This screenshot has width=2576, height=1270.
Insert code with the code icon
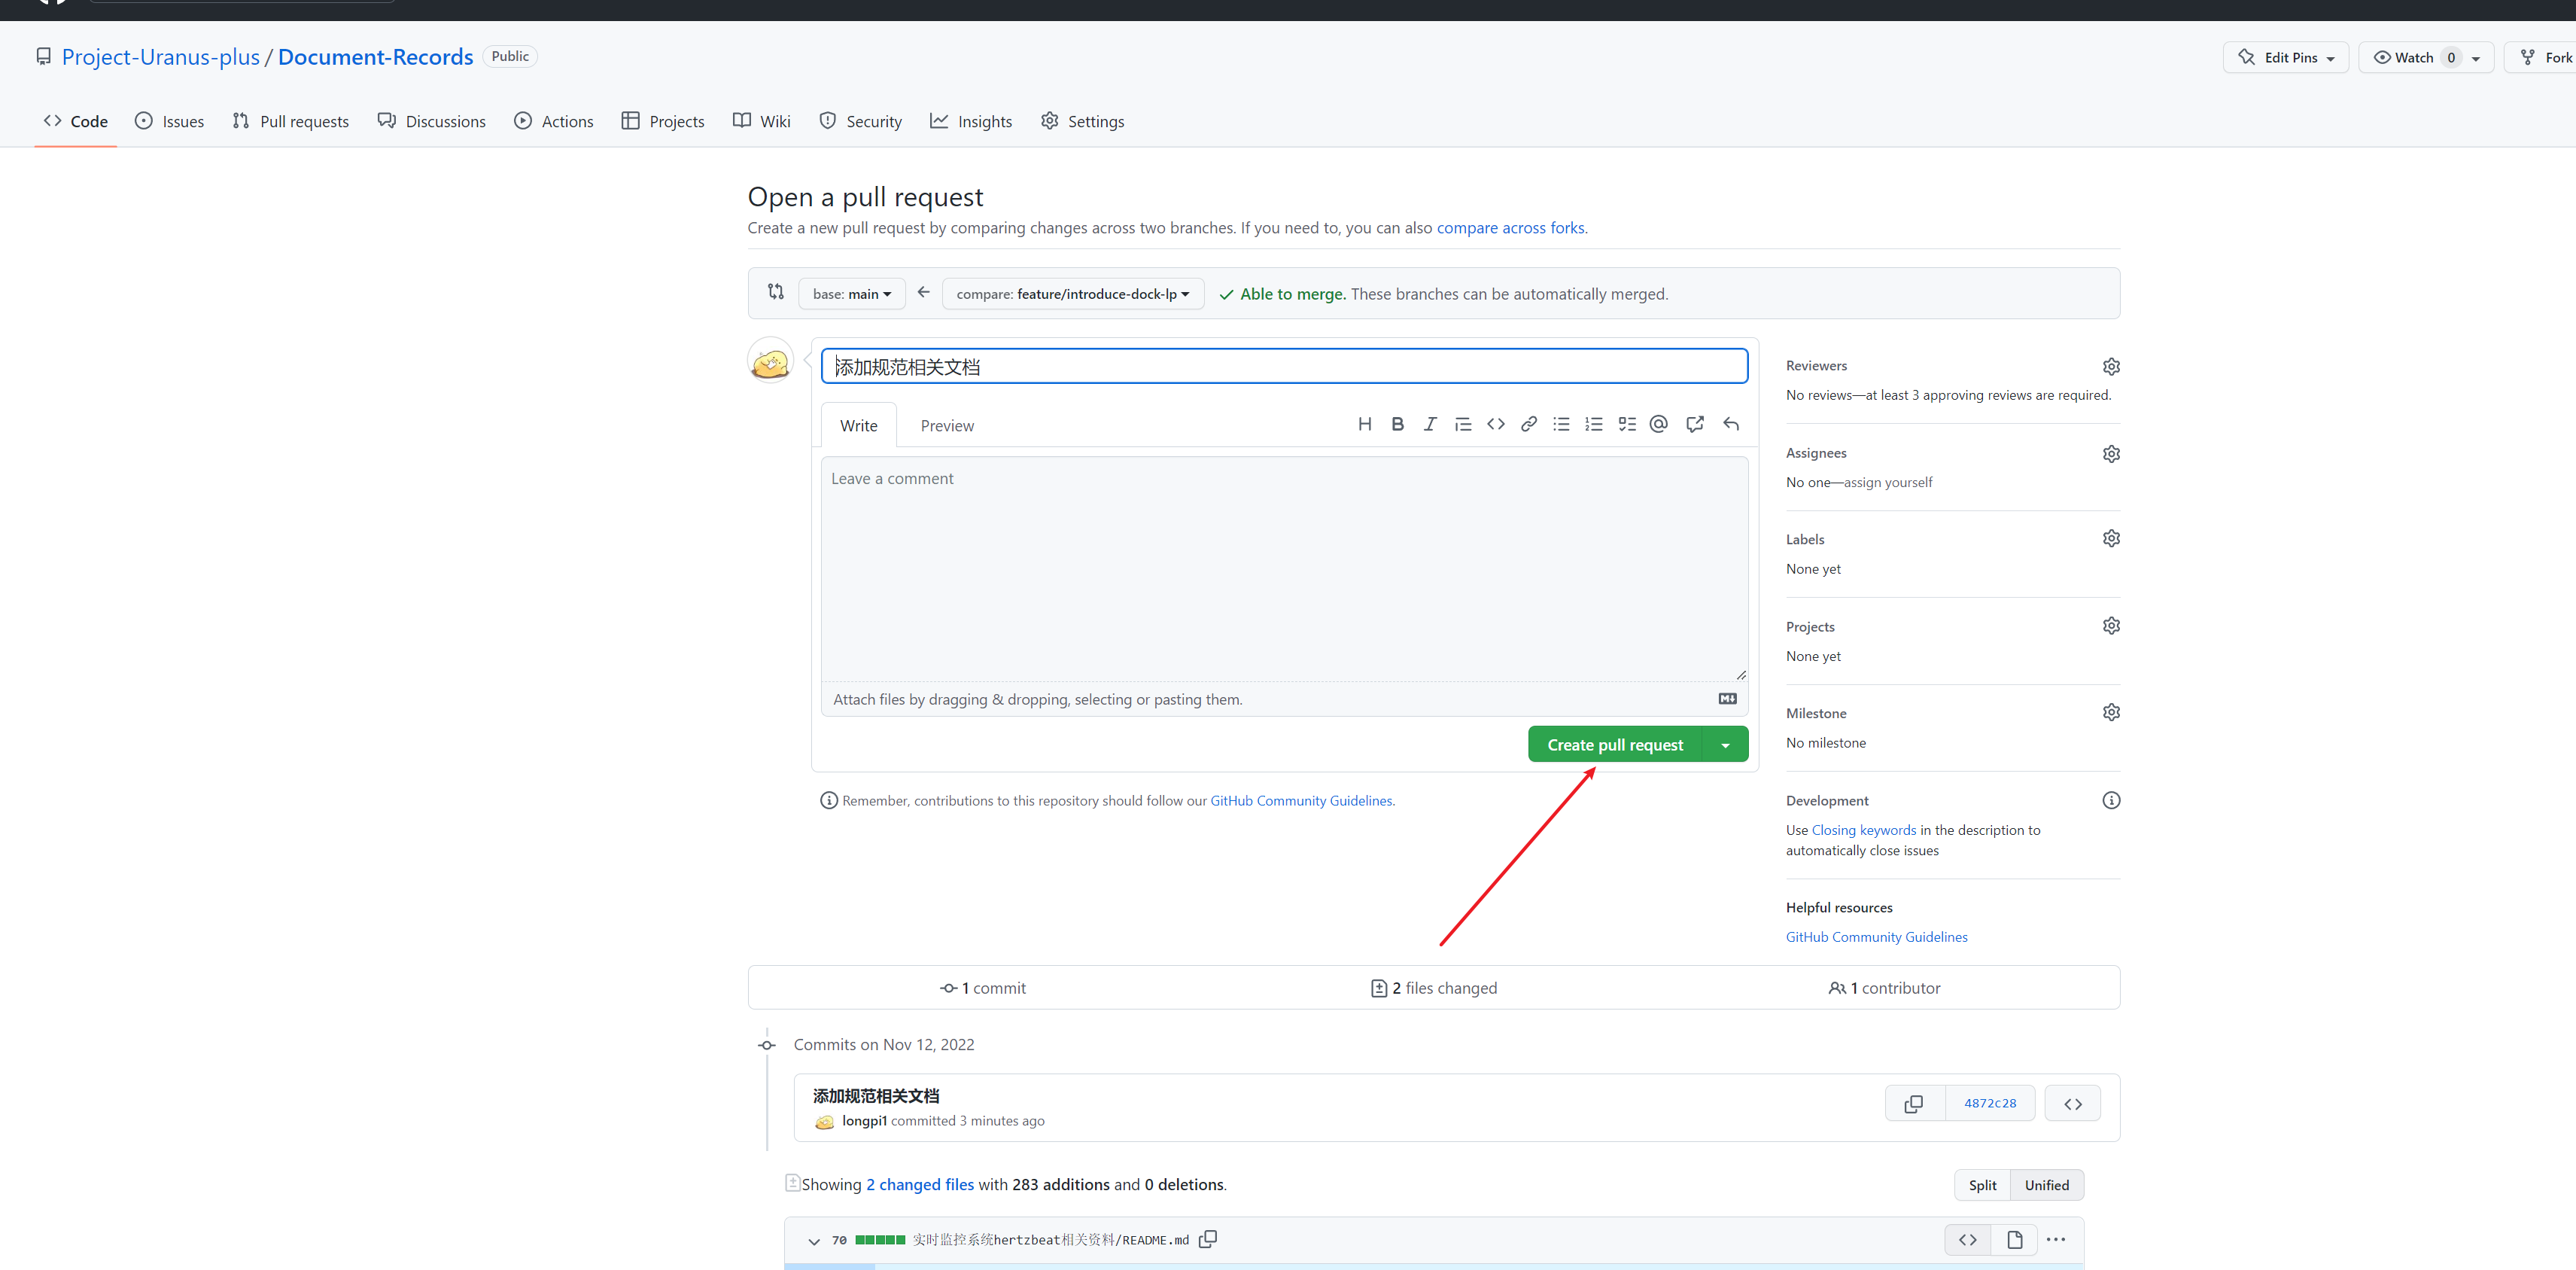click(1495, 424)
